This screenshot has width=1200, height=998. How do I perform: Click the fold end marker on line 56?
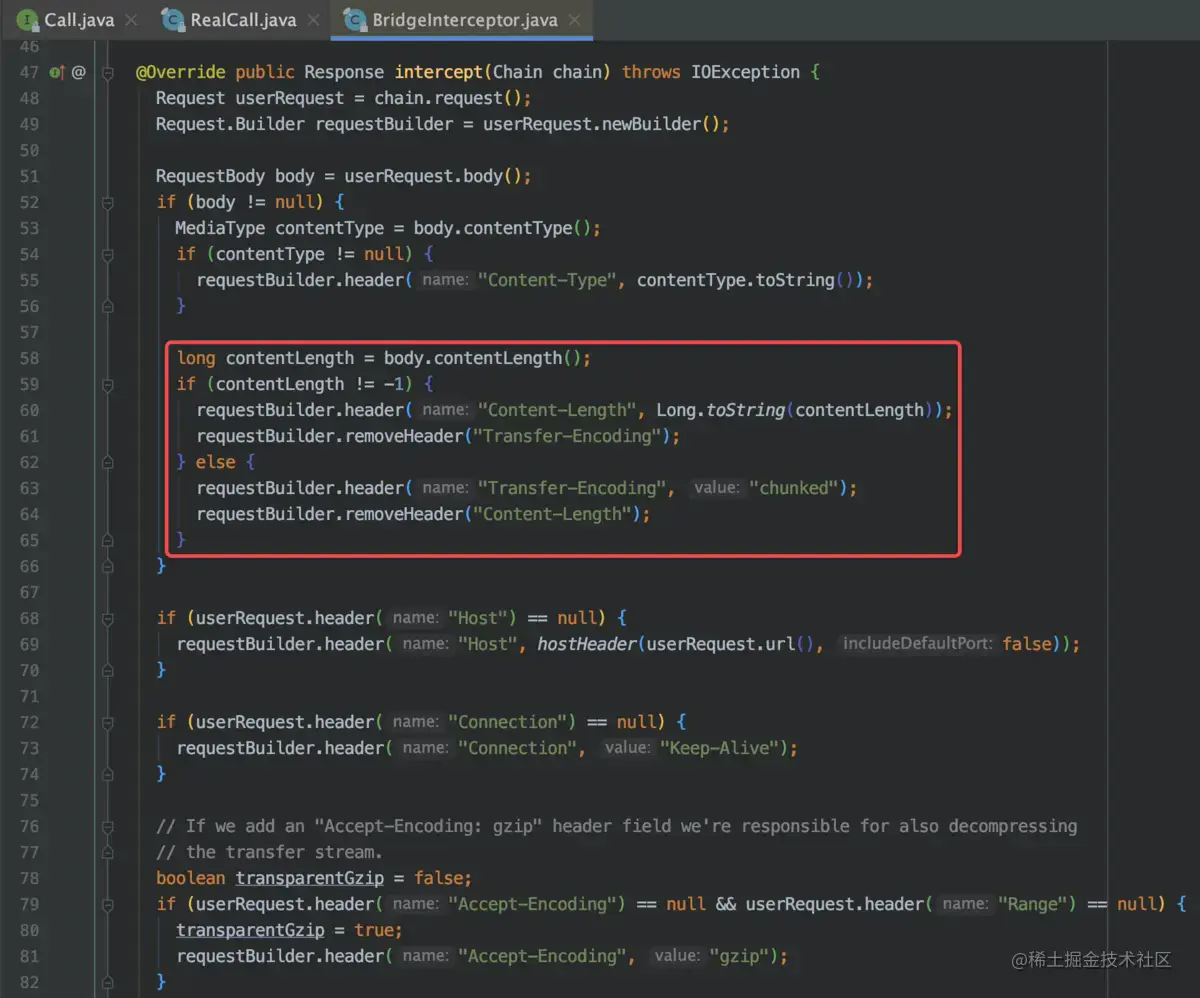click(107, 306)
